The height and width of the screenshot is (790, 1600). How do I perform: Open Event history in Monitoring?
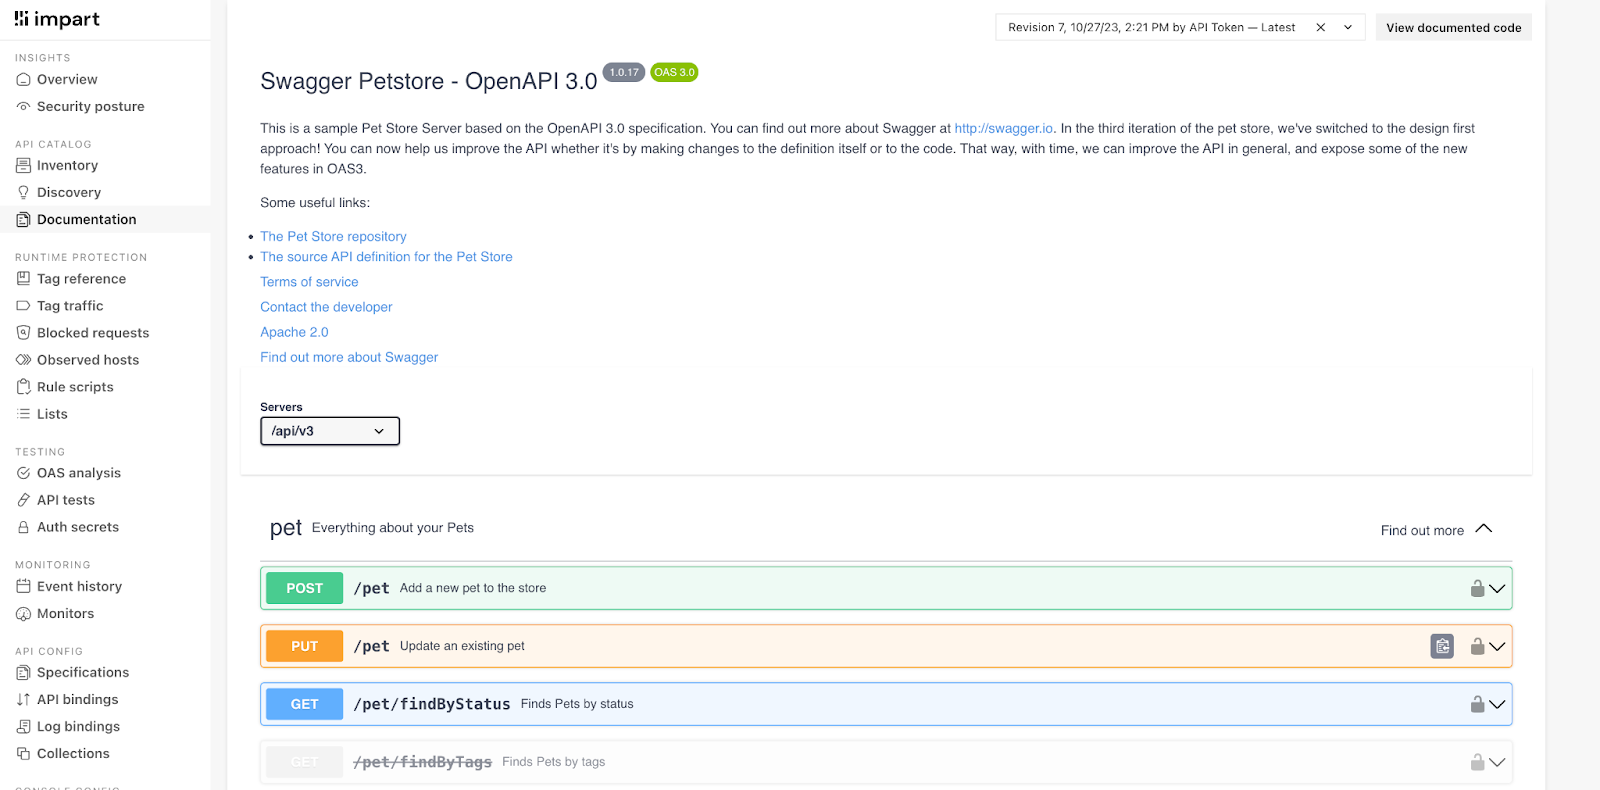tap(79, 586)
